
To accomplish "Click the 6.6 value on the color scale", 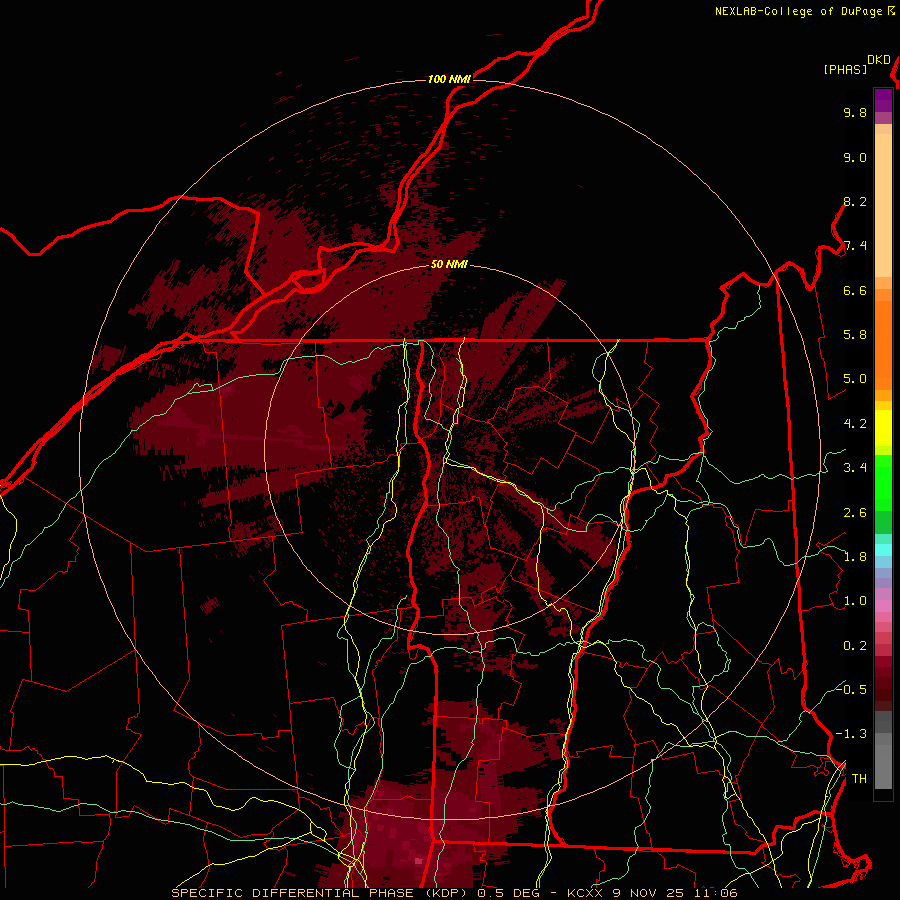I will pyautogui.click(x=855, y=290).
